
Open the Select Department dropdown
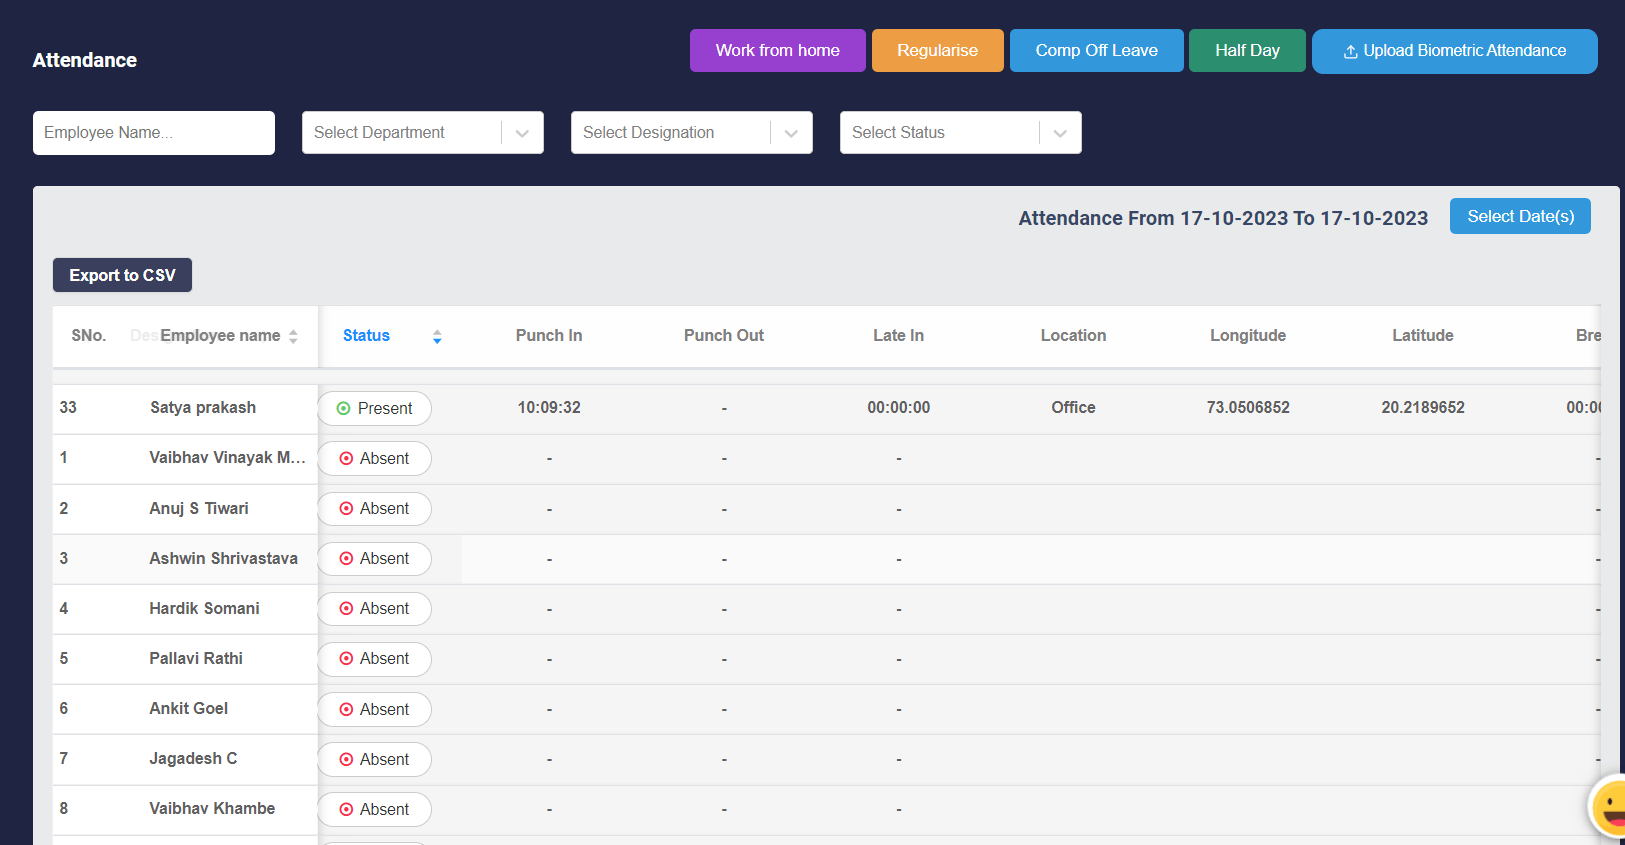[422, 133]
